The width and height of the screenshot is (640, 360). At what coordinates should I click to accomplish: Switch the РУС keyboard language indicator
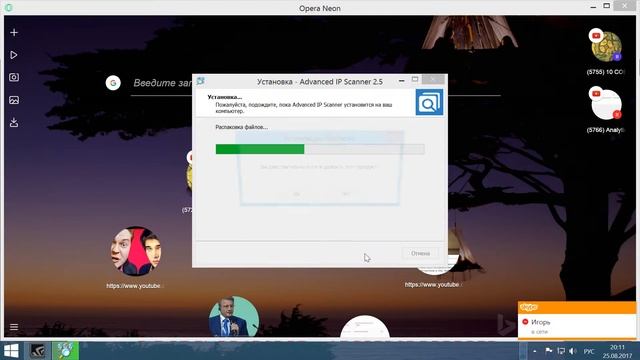point(589,351)
